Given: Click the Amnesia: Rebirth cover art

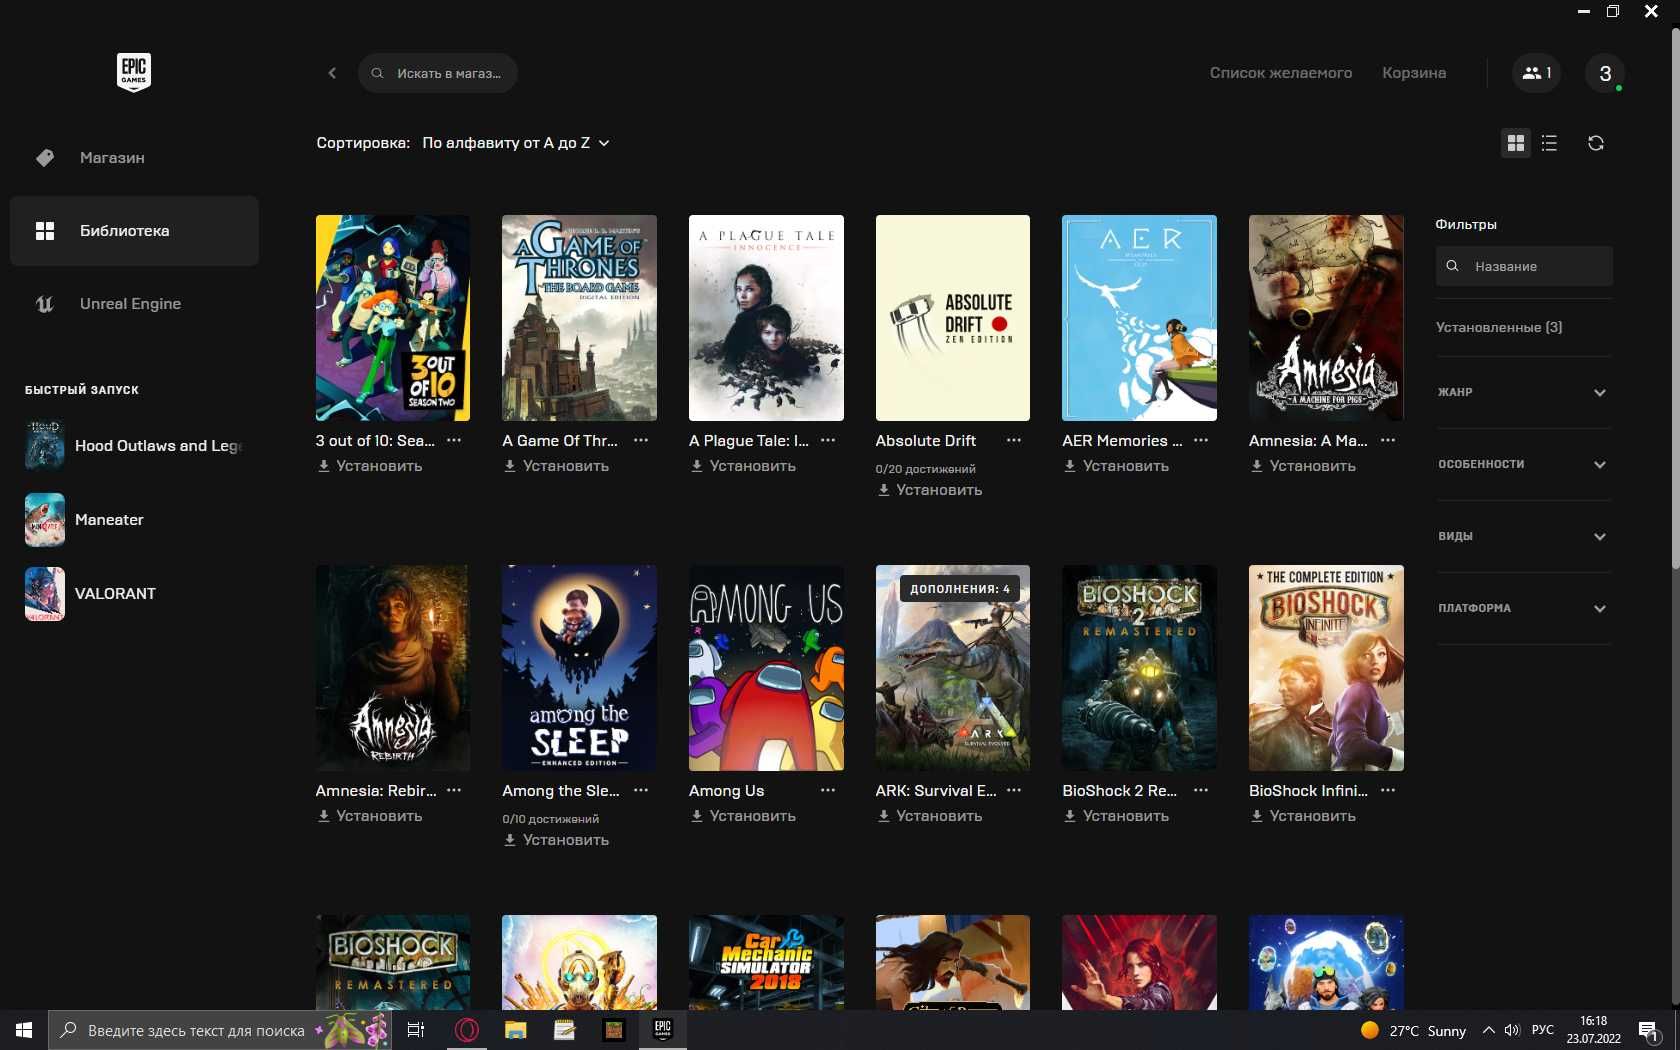Looking at the screenshot, I should coord(393,668).
